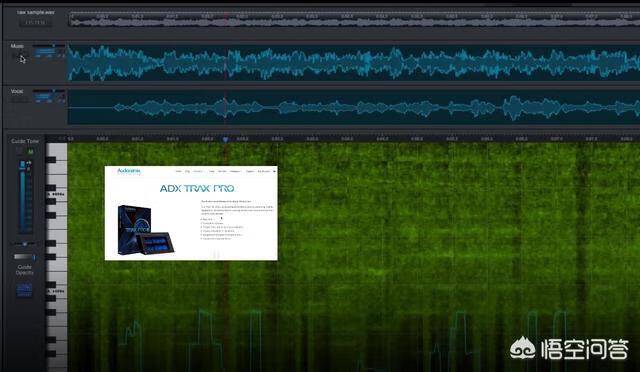Click the Music track waveform
The image size is (640, 372).
(x=353, y=63)
